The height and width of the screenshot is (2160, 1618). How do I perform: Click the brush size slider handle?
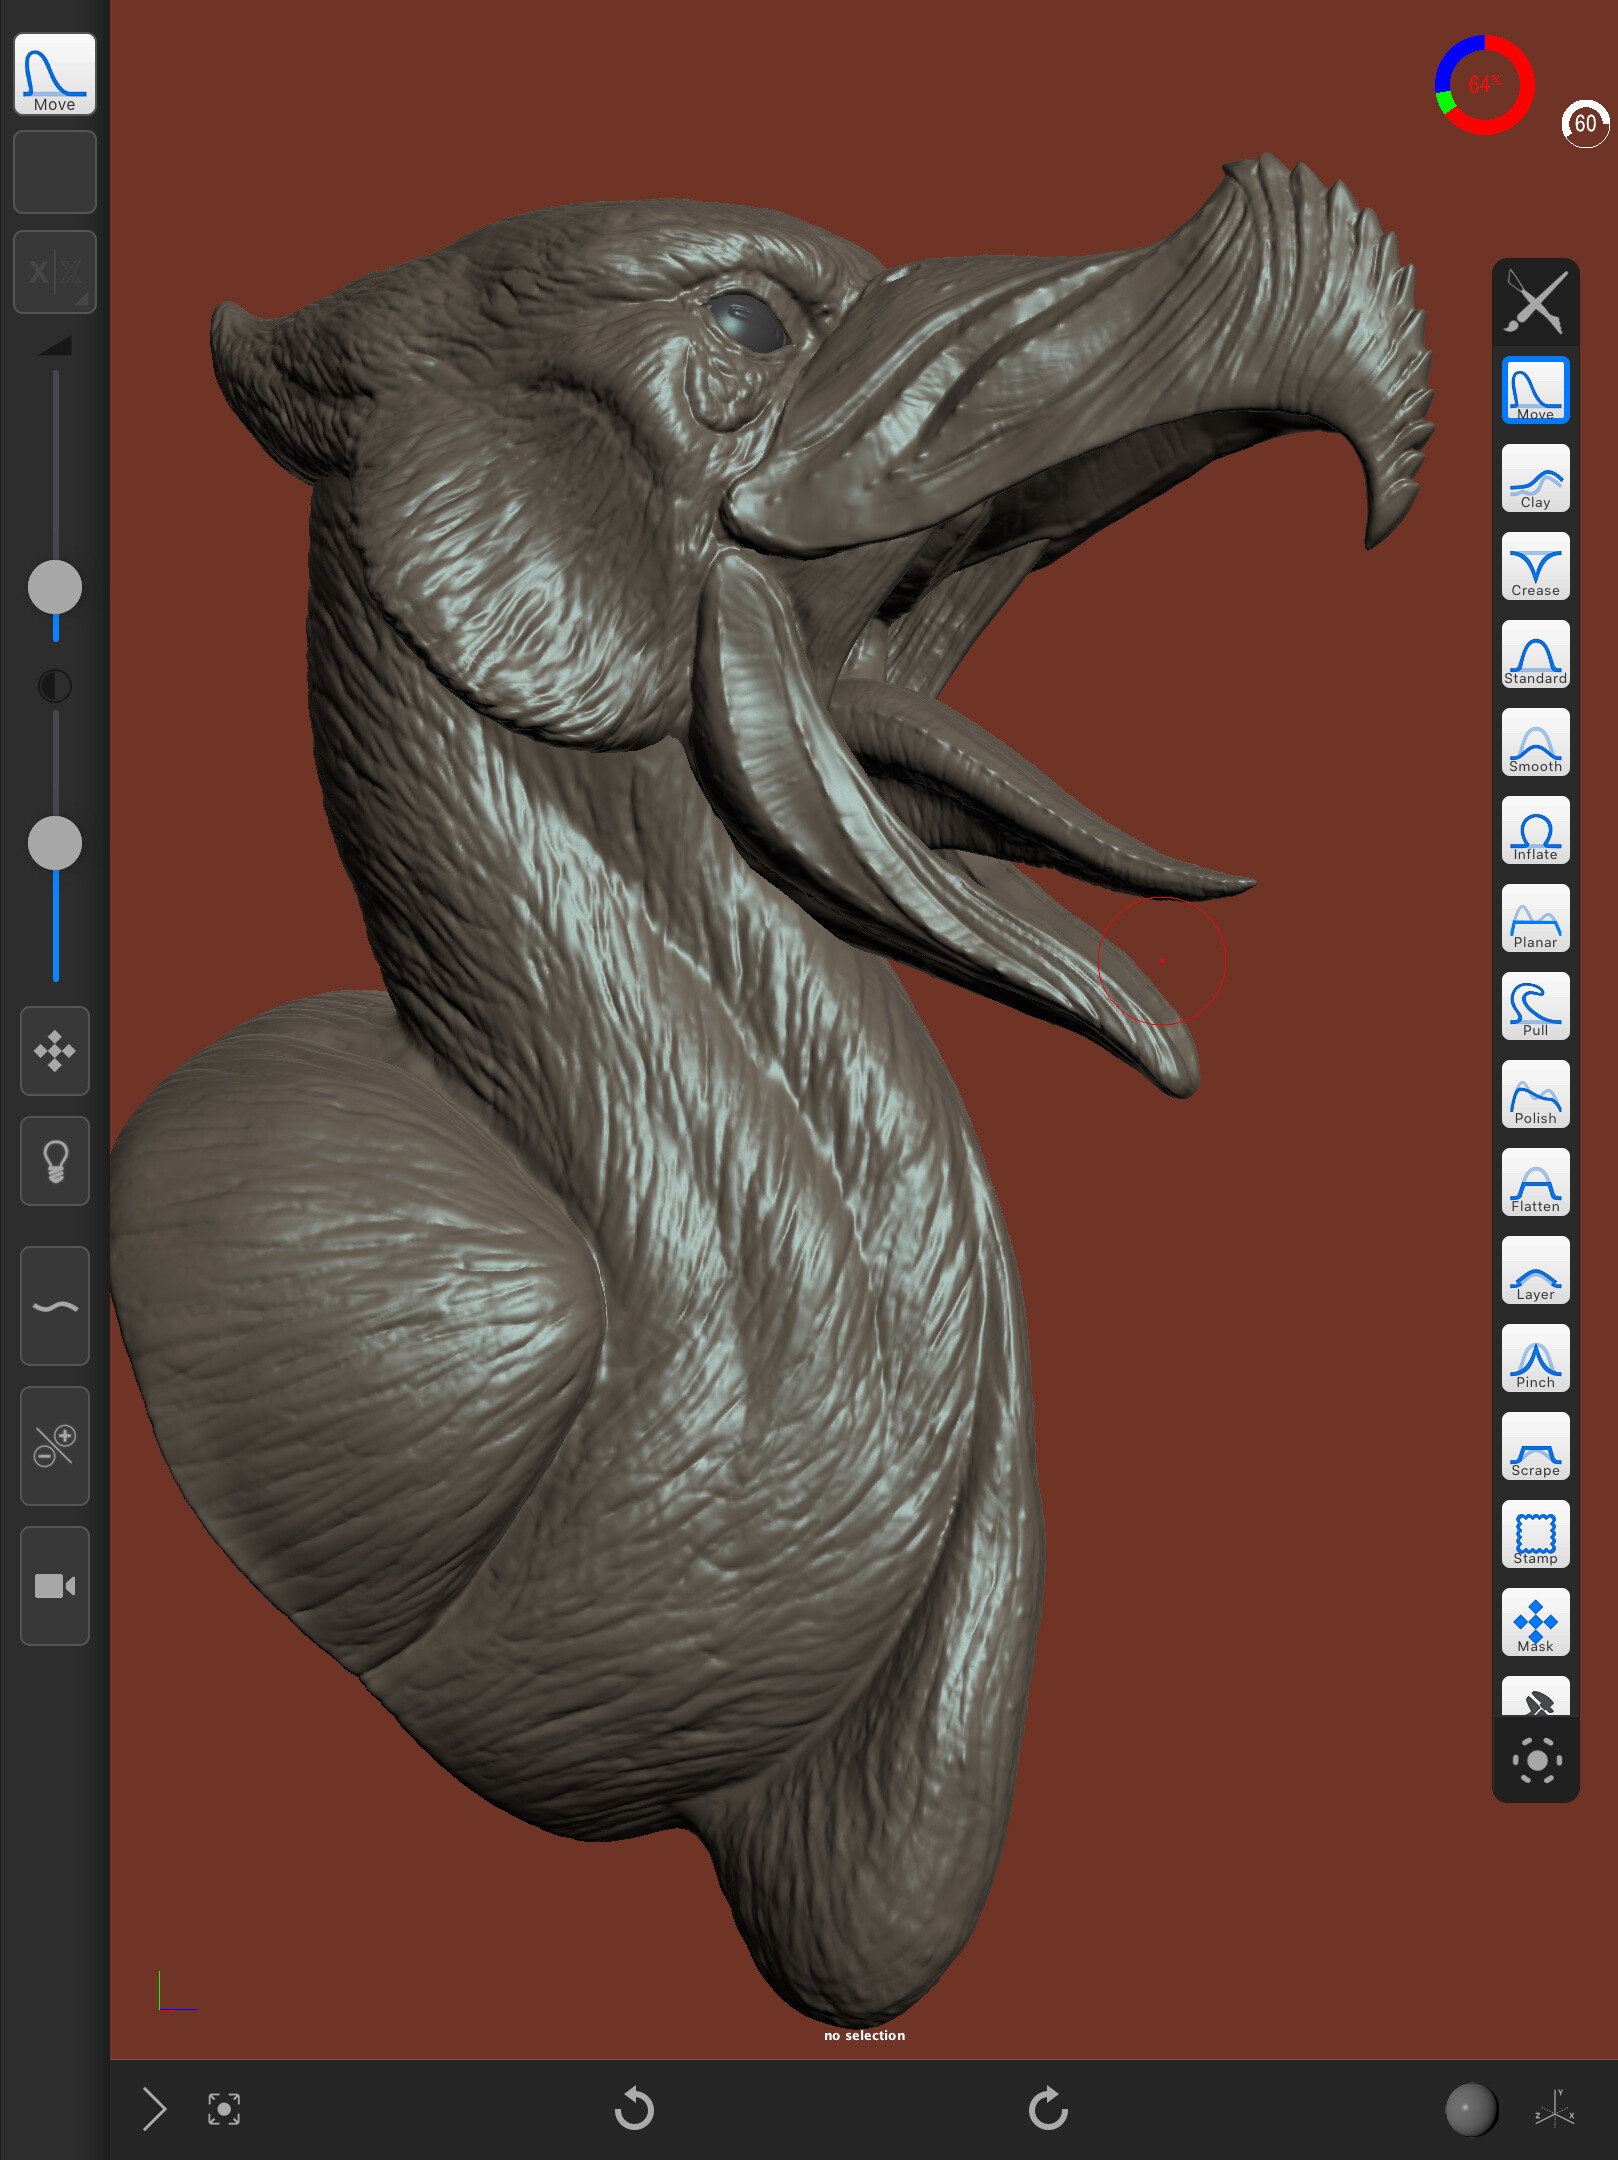point(55,587)
